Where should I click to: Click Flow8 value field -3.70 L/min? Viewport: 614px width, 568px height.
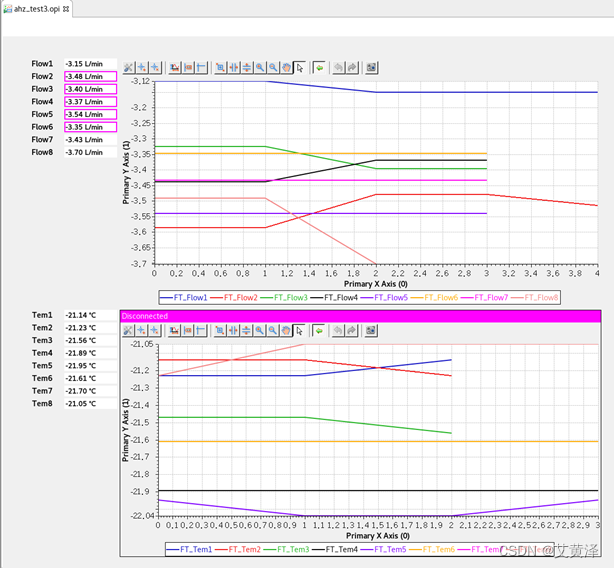pyautogui.click(x=90, y=152)
